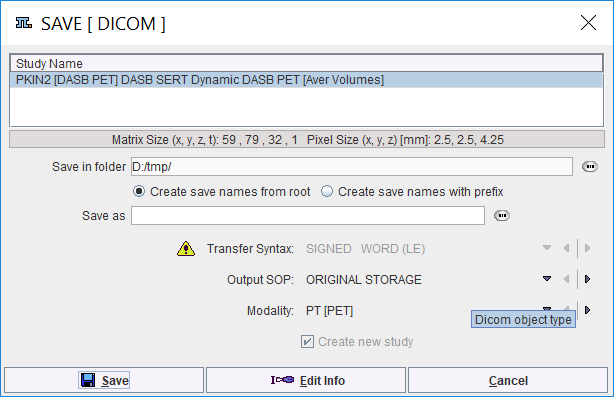Viewport: 614px width, 397px height.
Task: Click SIGNED WORD (LE) value
Action: [x=365, y=249]
